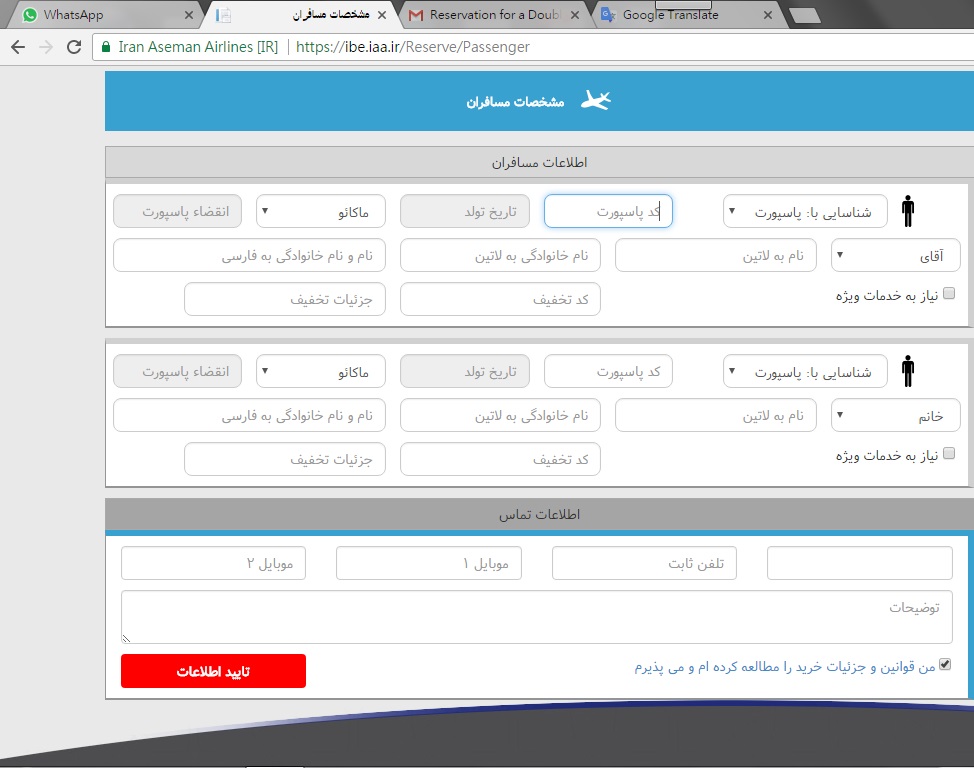
Task: Close the مشخصات مسافران tab
Action: 382,15
